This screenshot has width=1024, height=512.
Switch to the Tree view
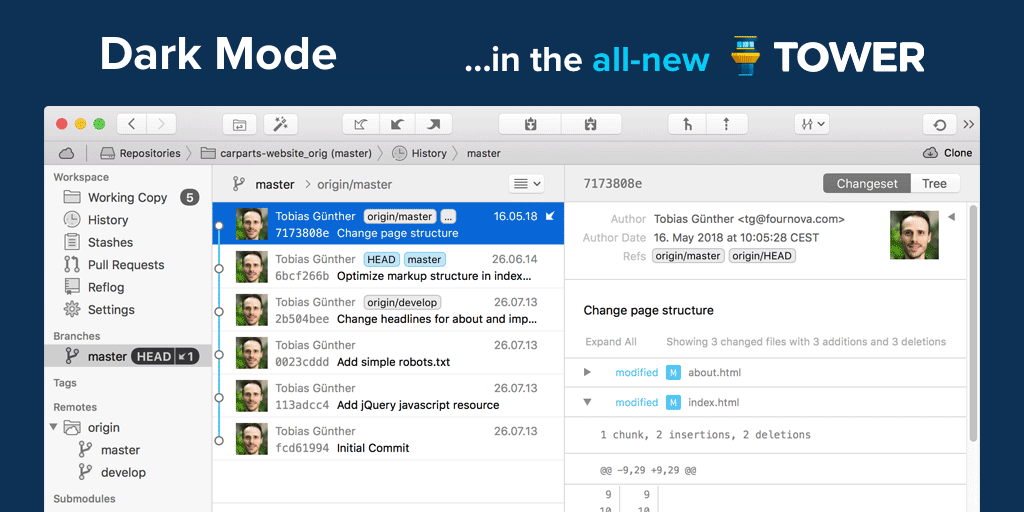(x=934, y=183)
